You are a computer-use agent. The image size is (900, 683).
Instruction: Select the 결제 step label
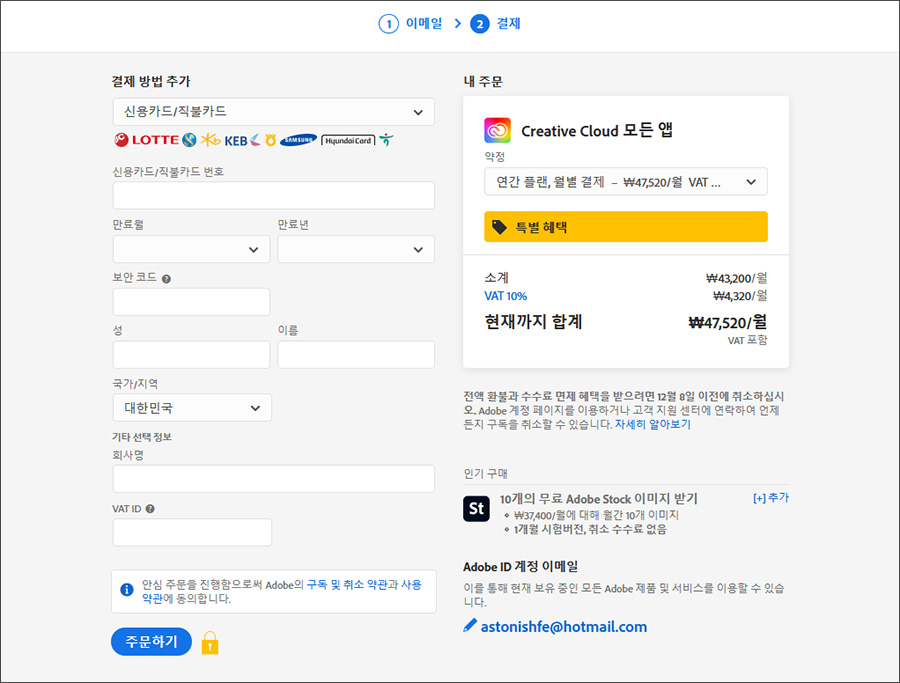509,24
